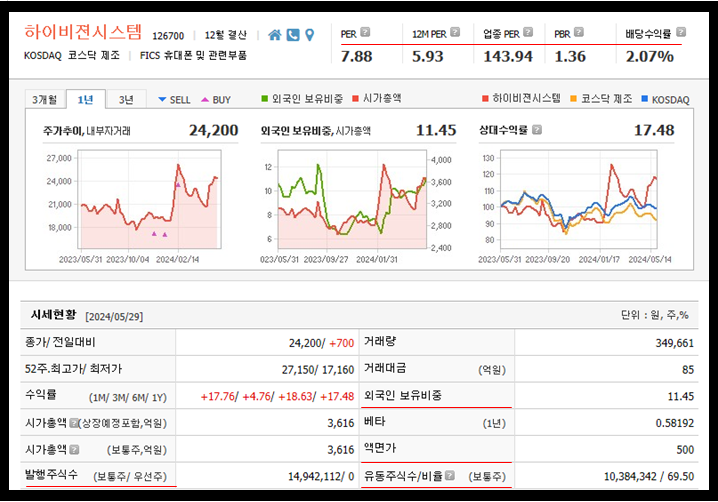This screenshot has width=718, height=502.
Task: Click the 상대수익률 relative return chart
Action: 579,199
